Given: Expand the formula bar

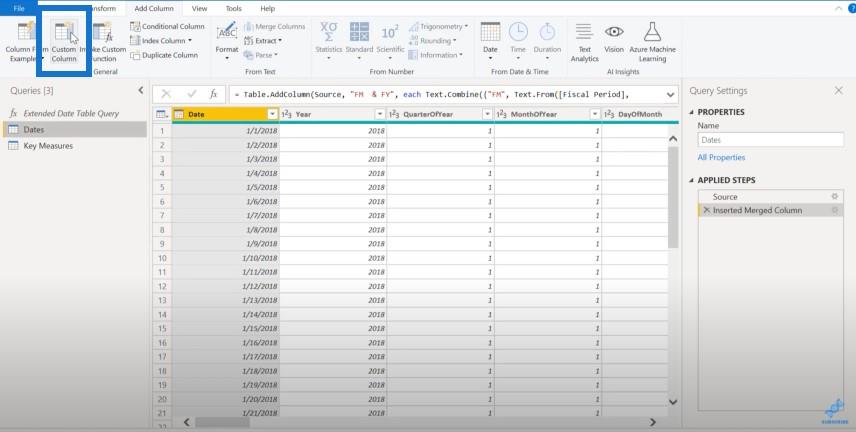Looking at the screenshot, I should coord(670,94).
